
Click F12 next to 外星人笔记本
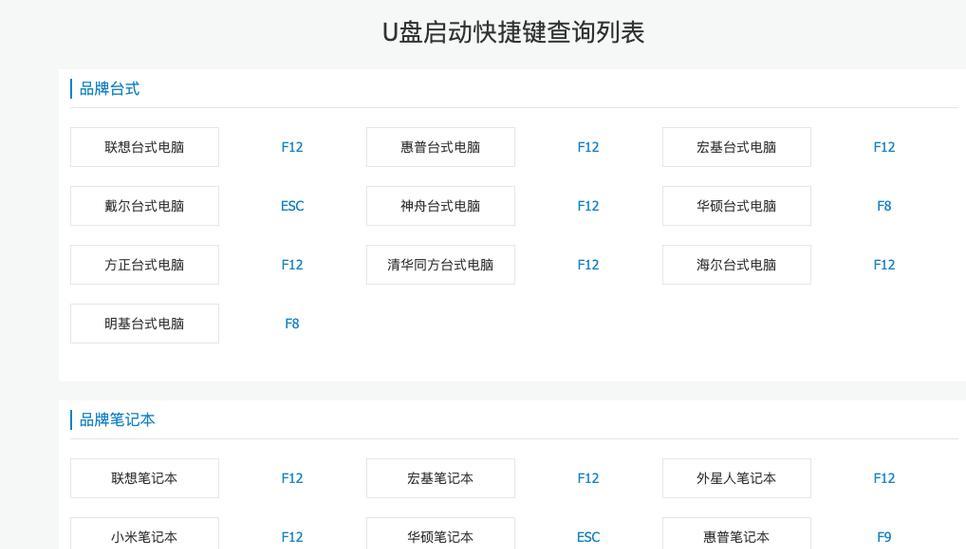click(884, 478)
